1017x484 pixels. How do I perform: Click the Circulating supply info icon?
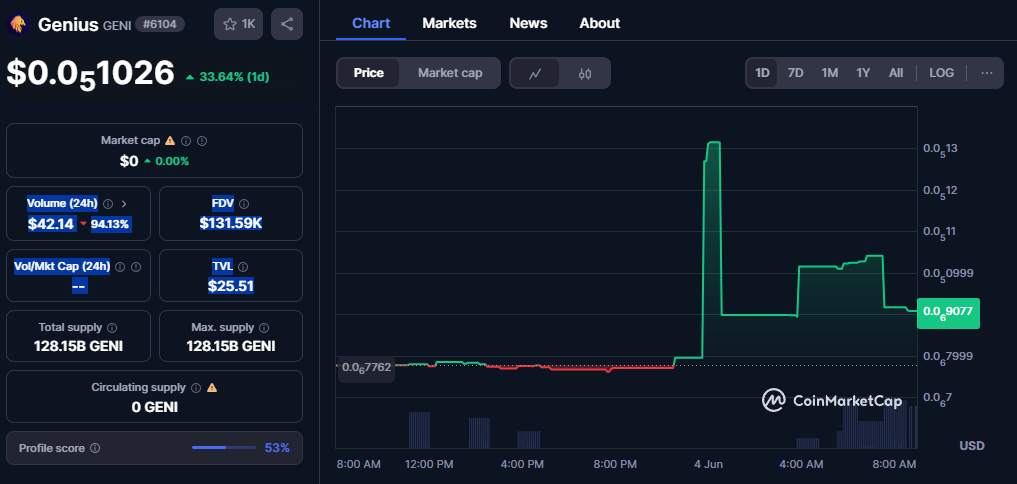(196, 387)
